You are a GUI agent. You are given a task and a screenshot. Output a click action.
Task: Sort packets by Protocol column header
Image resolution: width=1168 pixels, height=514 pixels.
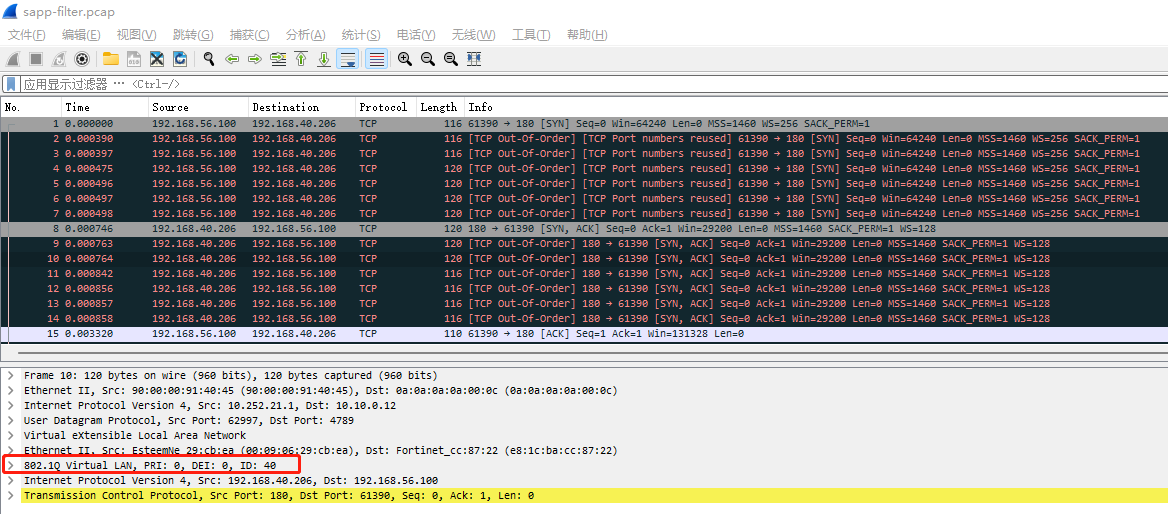(383, 107)
